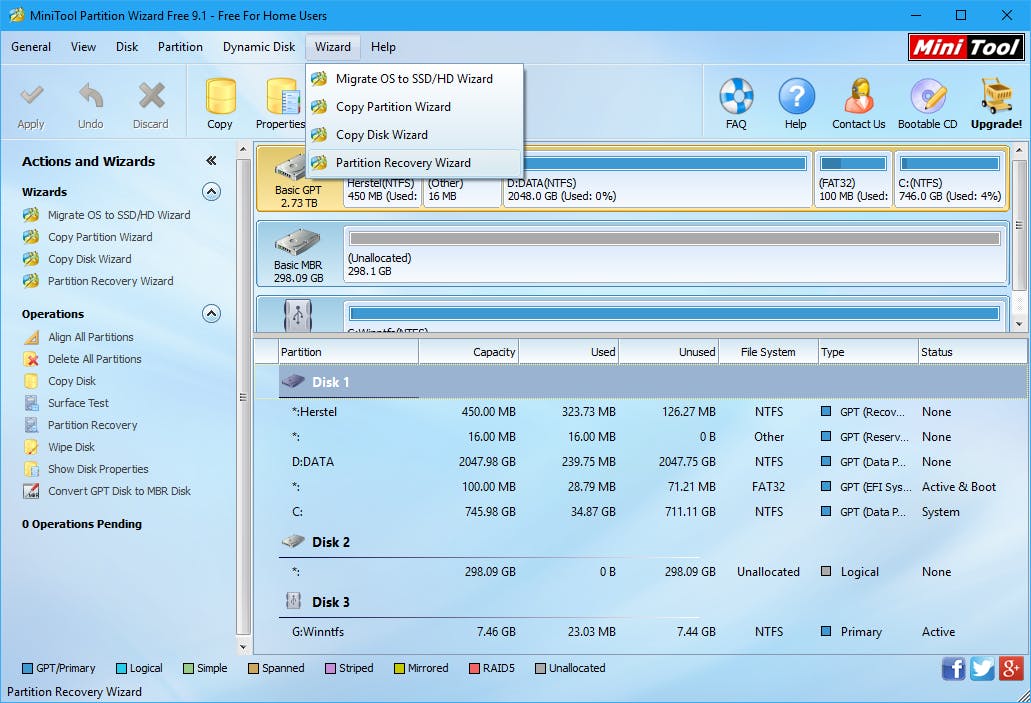Collapse the Actions and Wizards panel

(211, 161)
